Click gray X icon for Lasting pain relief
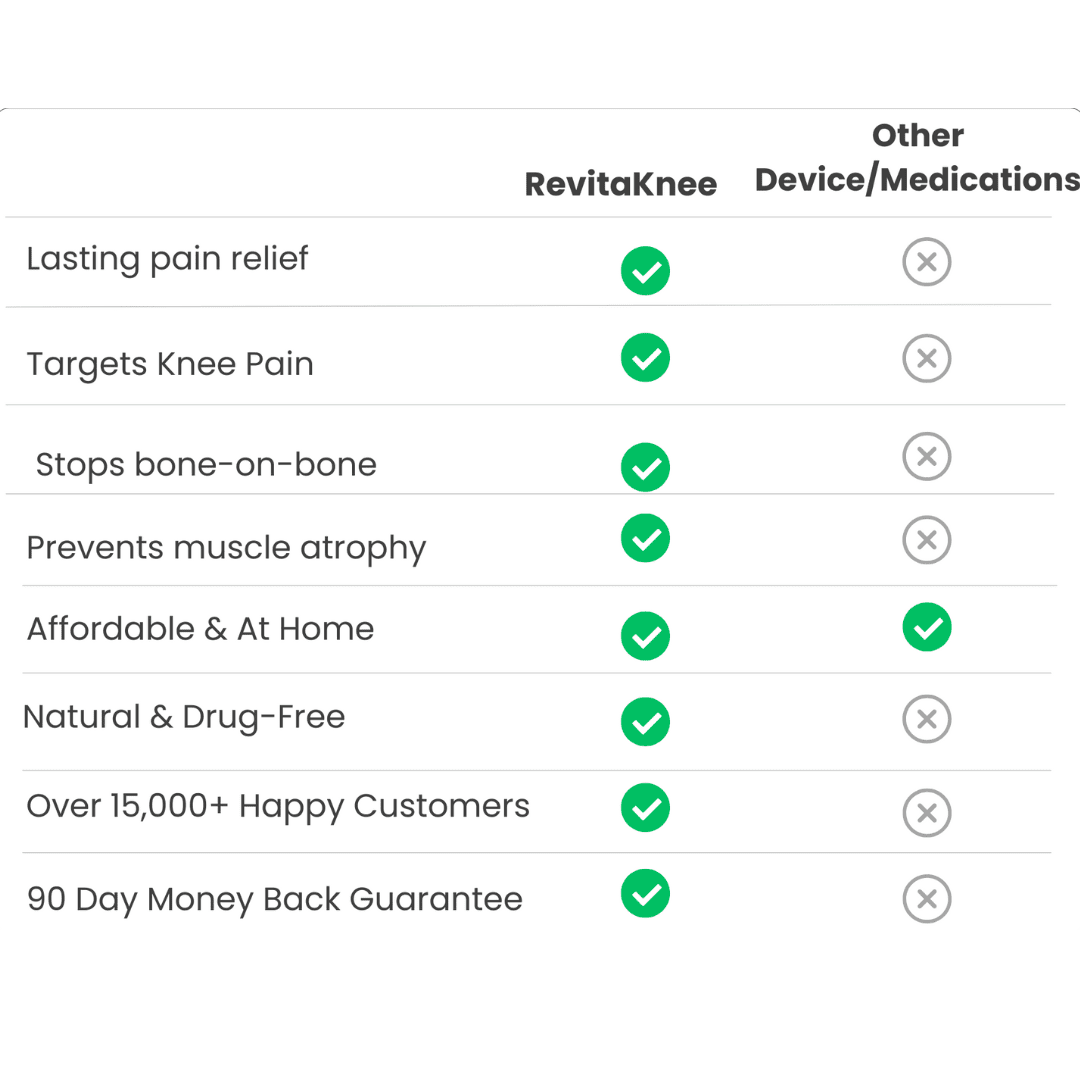Image resolution: width=1080 pixels, height=1080 pixels. click(927, 262)
